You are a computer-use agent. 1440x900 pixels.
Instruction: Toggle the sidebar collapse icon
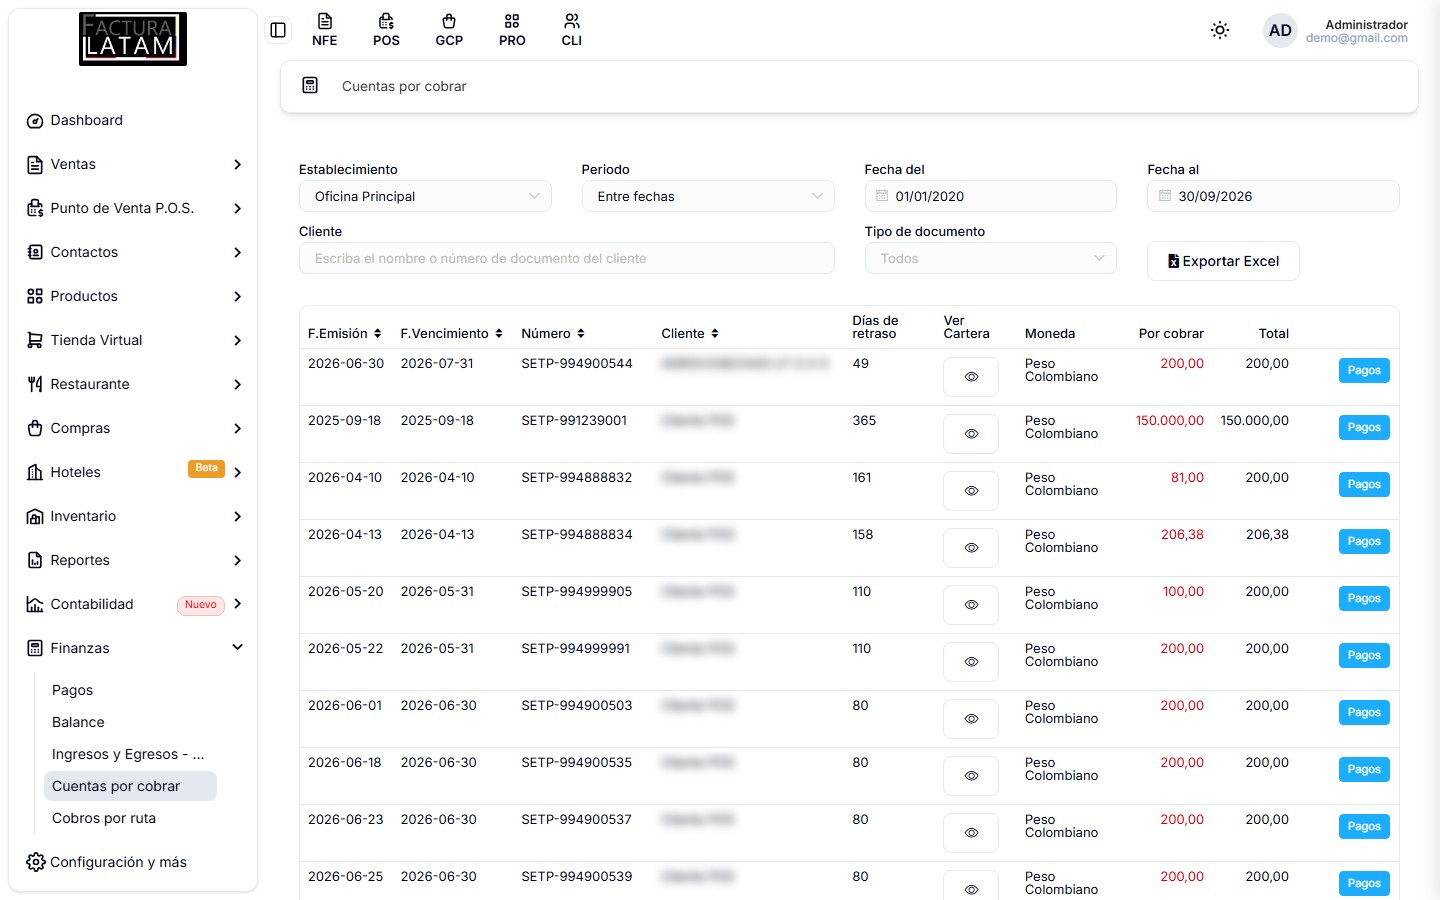[278, 30]
